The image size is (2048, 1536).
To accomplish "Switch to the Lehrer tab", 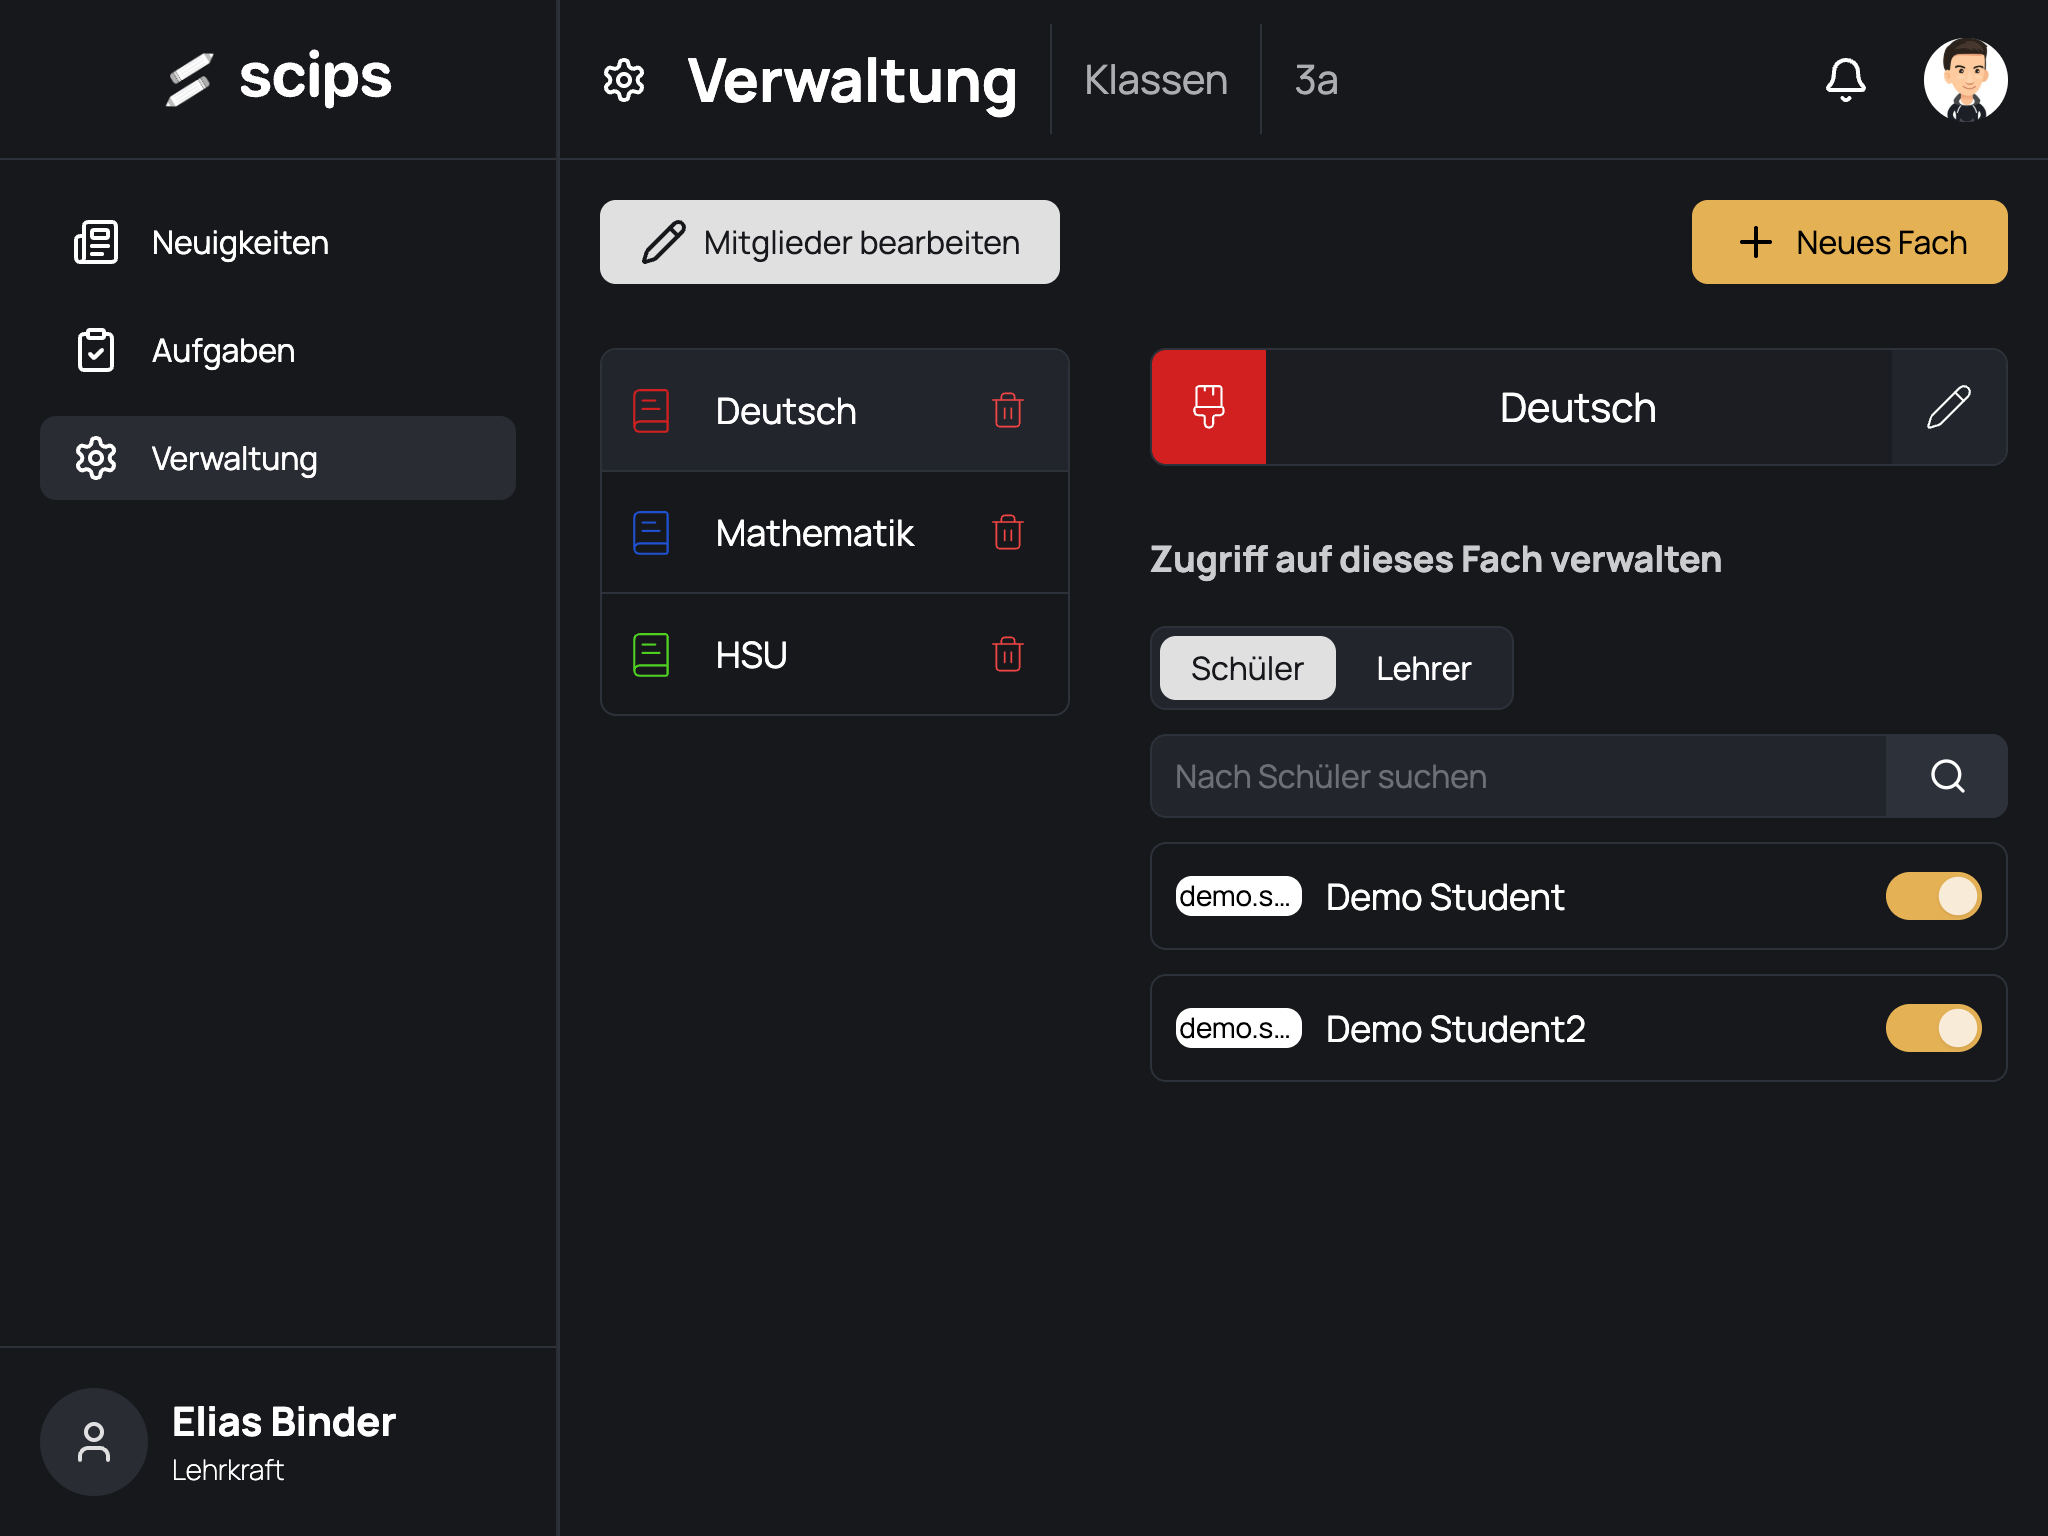I will pyautogui.click(x=1423, y=669).
